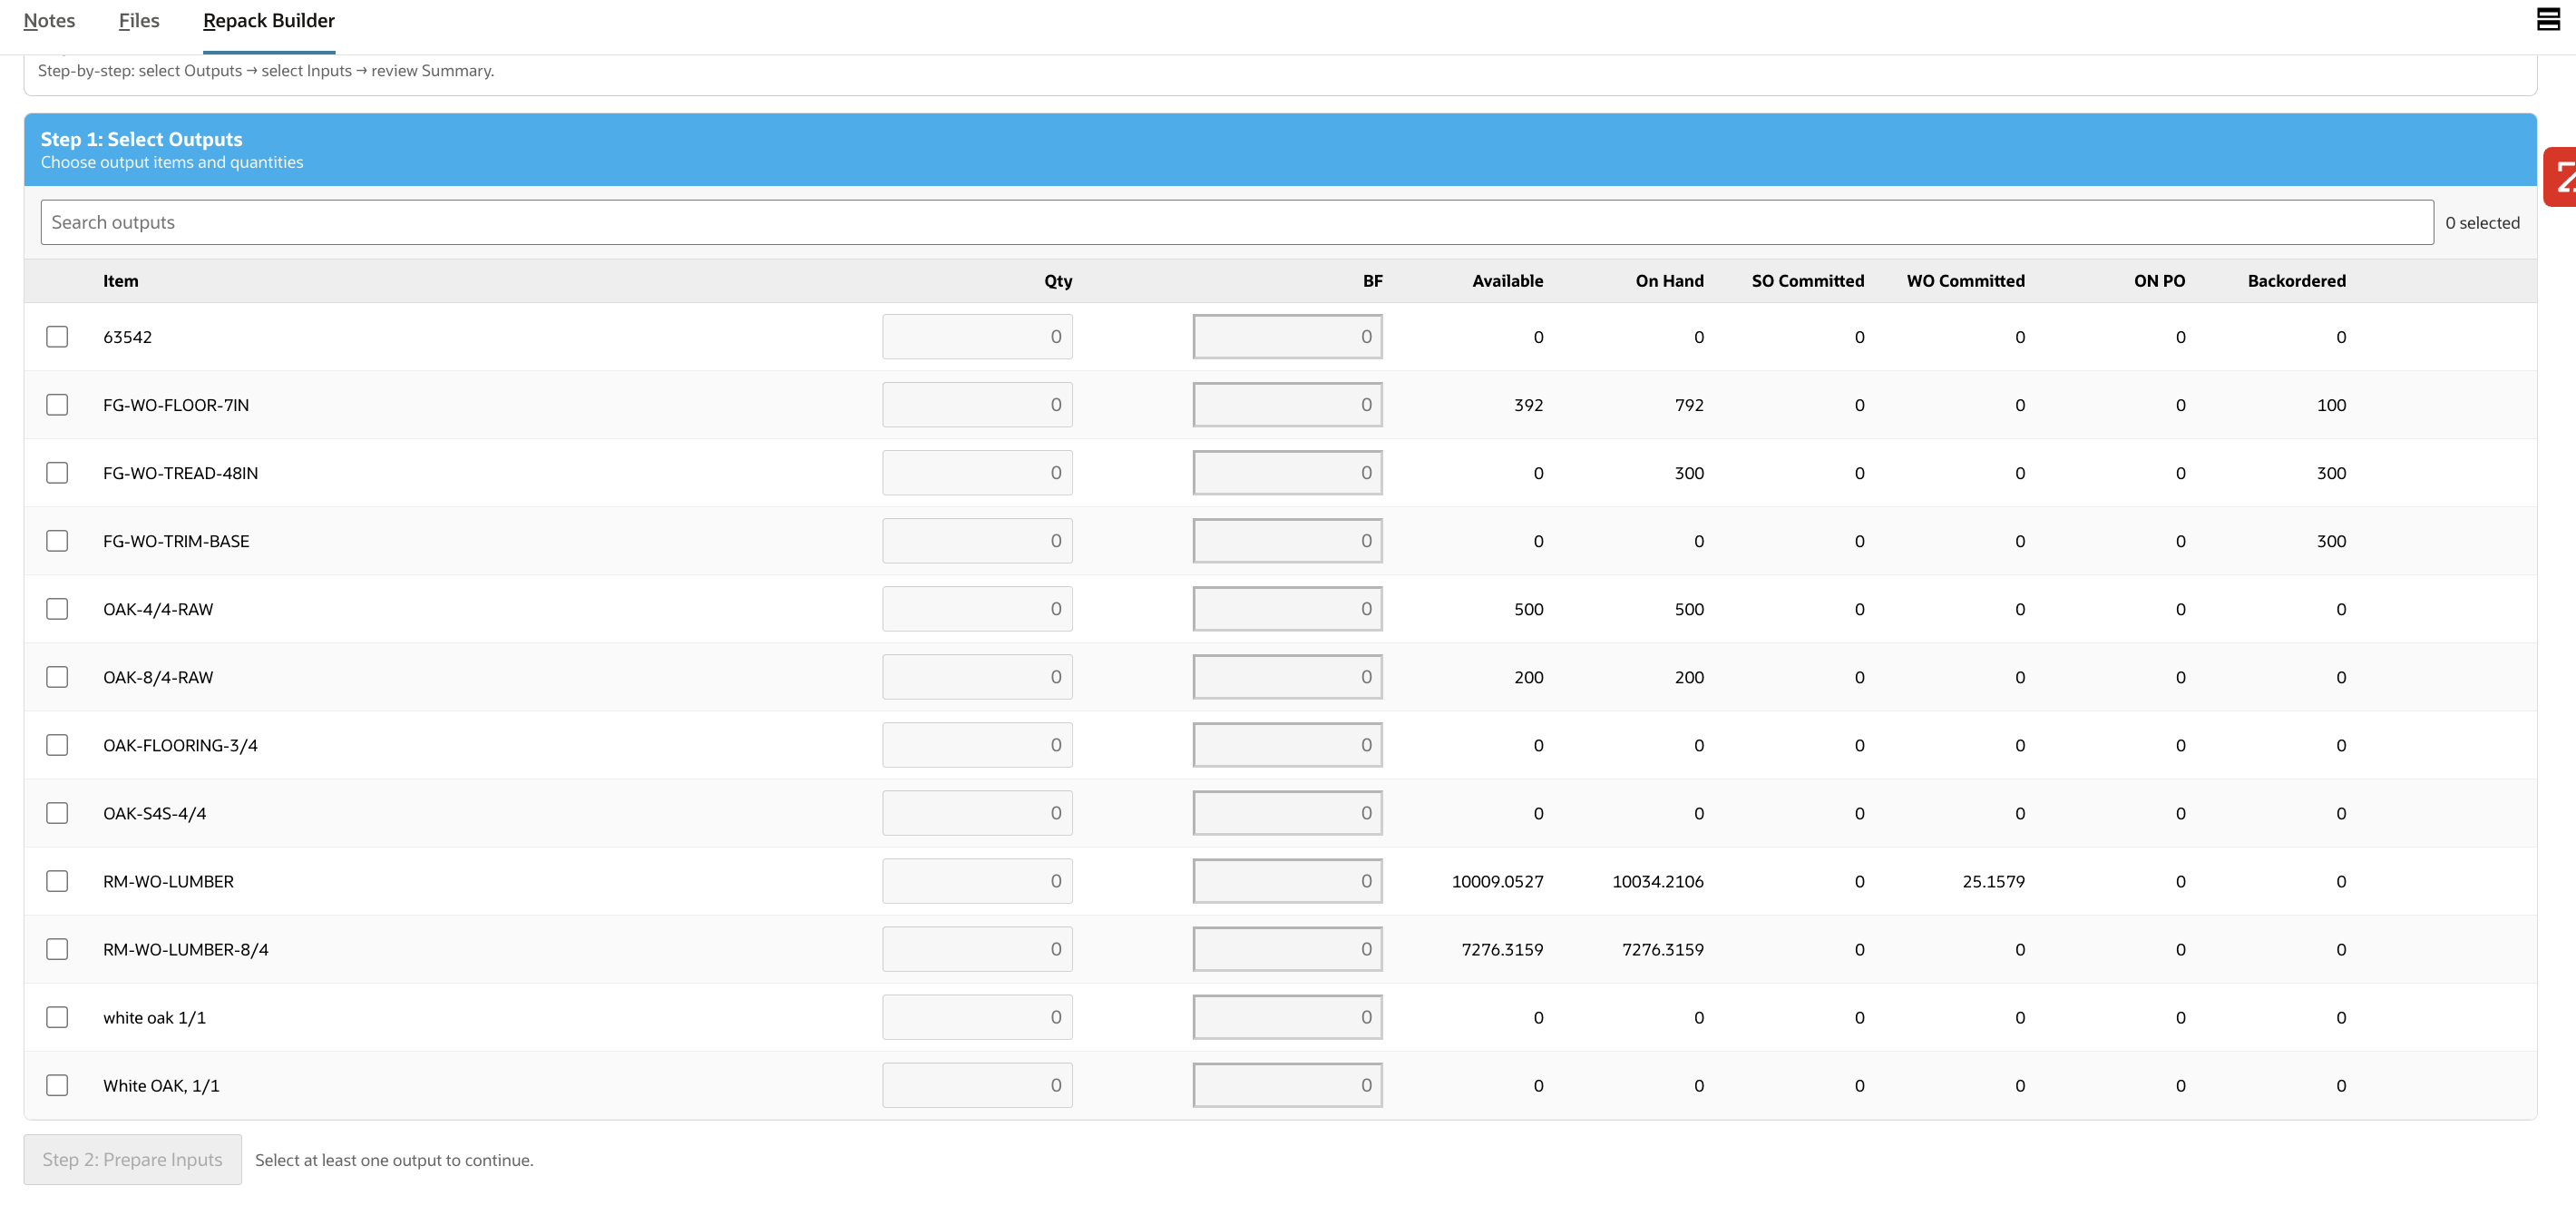Click the Available column header
The height and width of the screenshot is (1225, 2576).
1507,281
